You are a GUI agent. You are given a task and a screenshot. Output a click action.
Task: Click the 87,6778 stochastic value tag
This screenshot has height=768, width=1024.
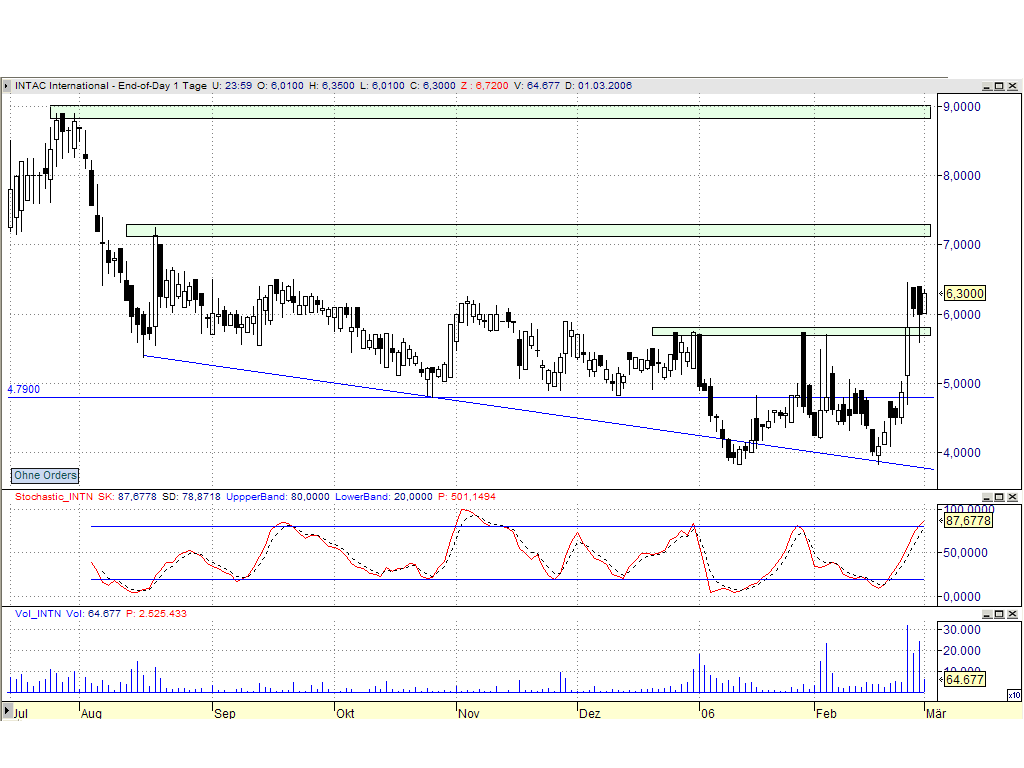point(968,520)
